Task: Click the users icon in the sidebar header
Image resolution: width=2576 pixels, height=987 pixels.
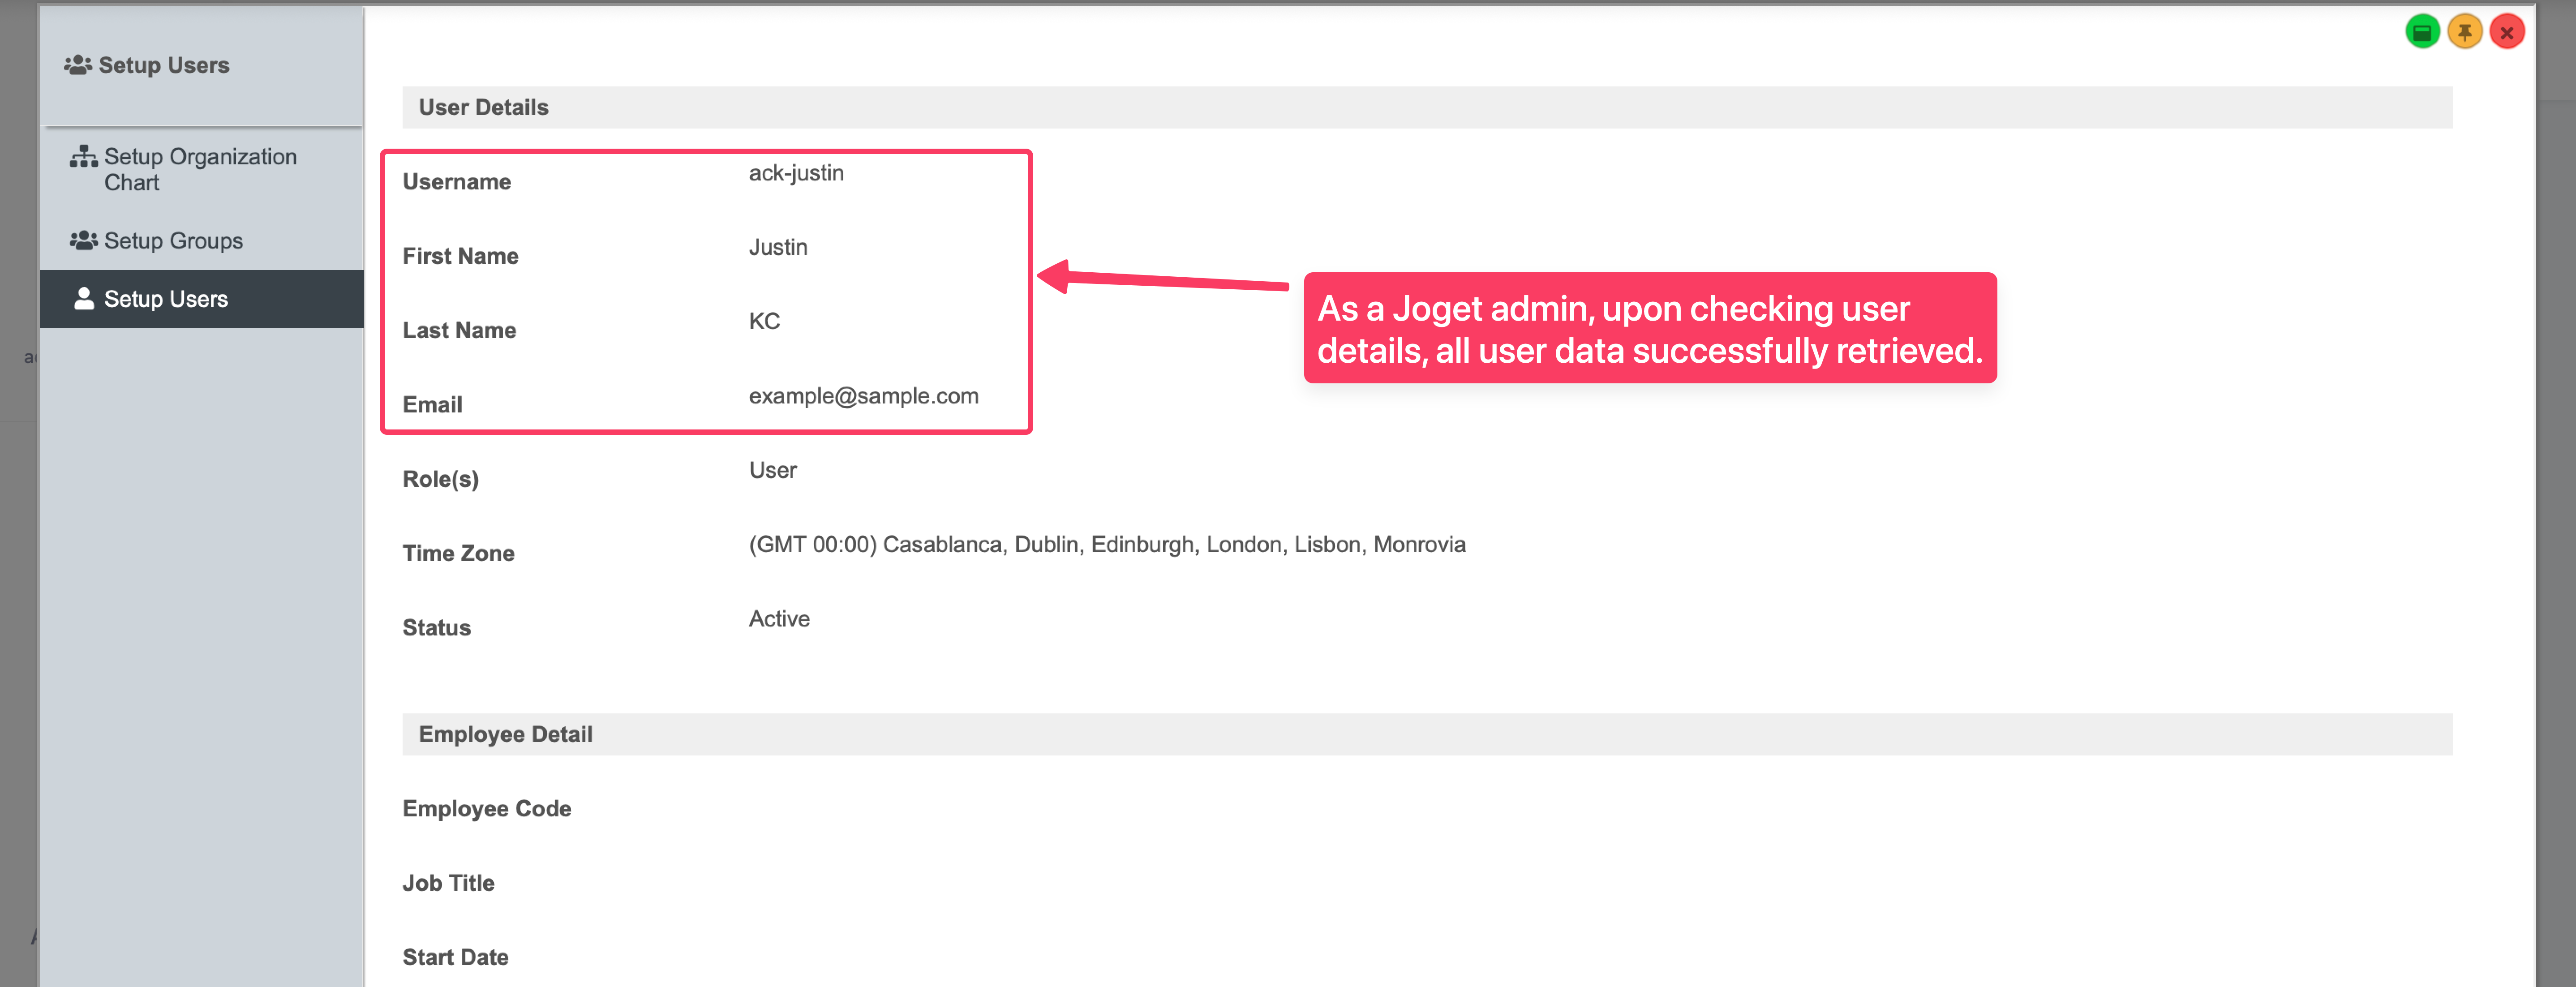Action: [78, 65]
